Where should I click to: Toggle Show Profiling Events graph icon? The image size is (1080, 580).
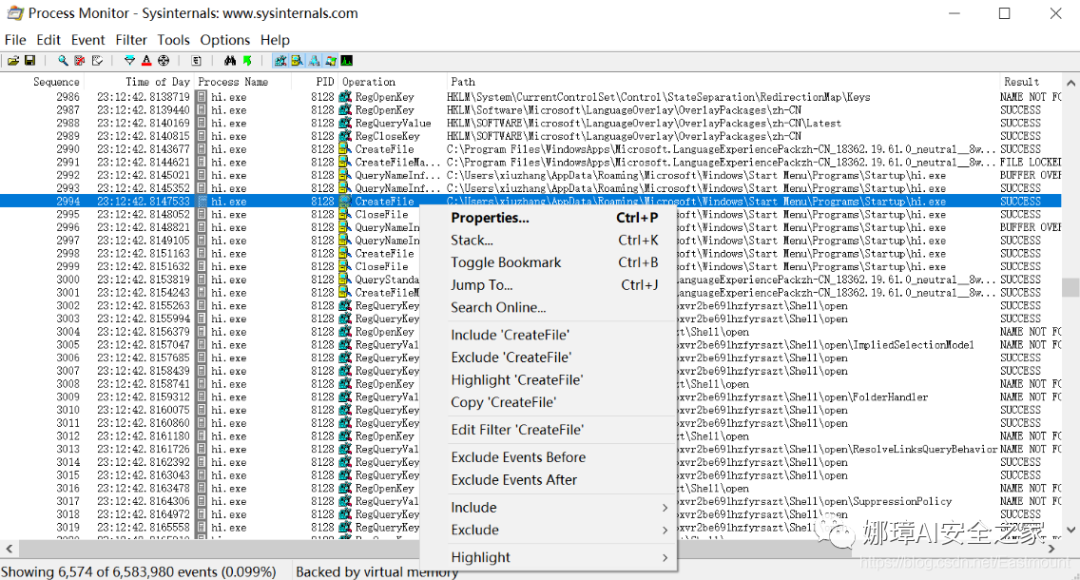click(x=347, y=61)
